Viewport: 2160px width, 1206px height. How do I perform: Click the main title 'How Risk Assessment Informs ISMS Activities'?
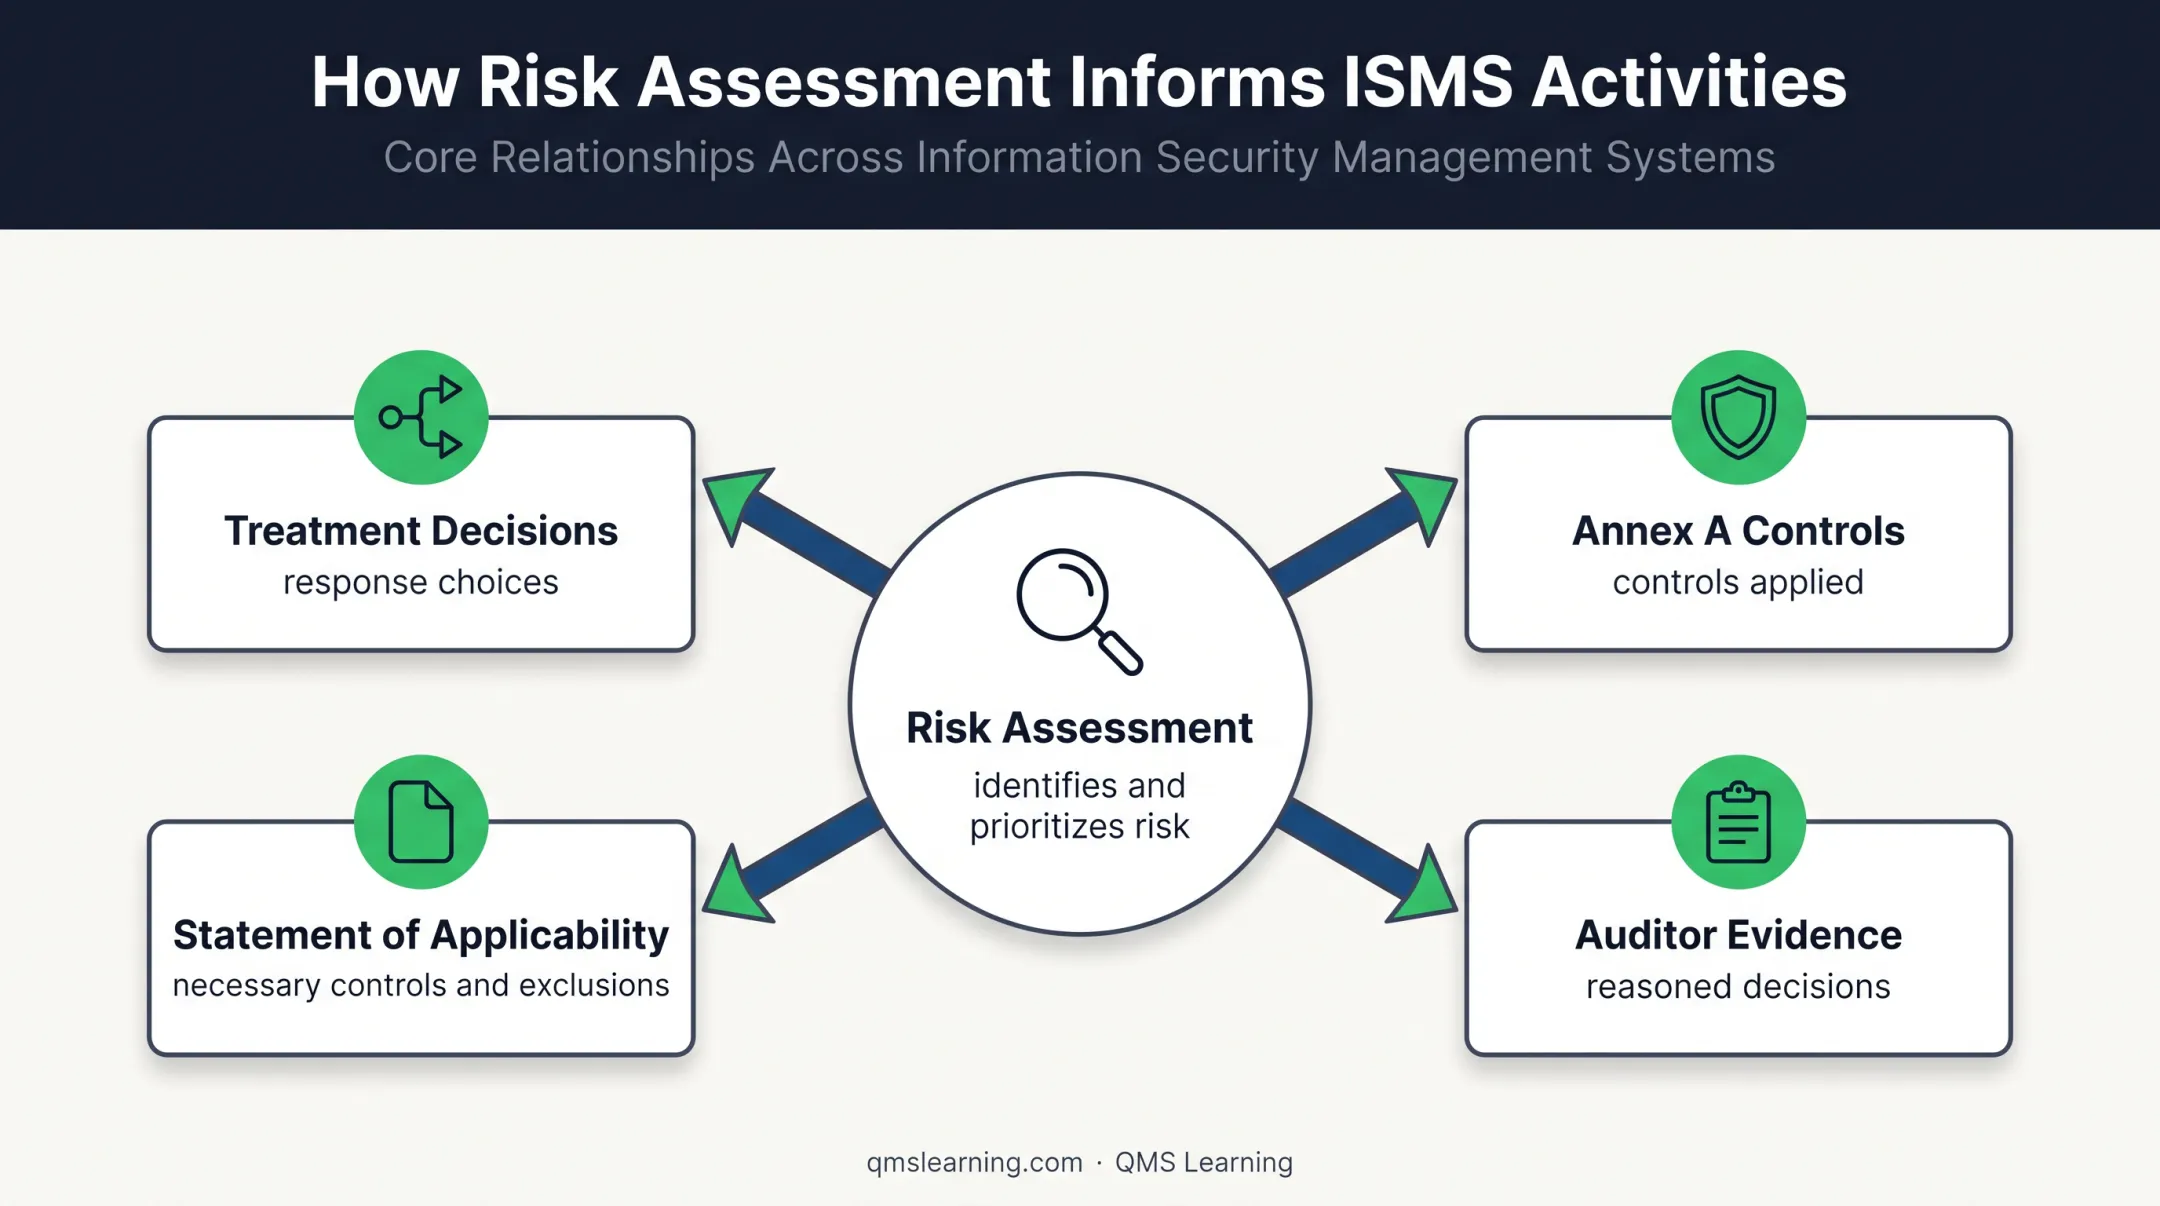(1079, 81)
